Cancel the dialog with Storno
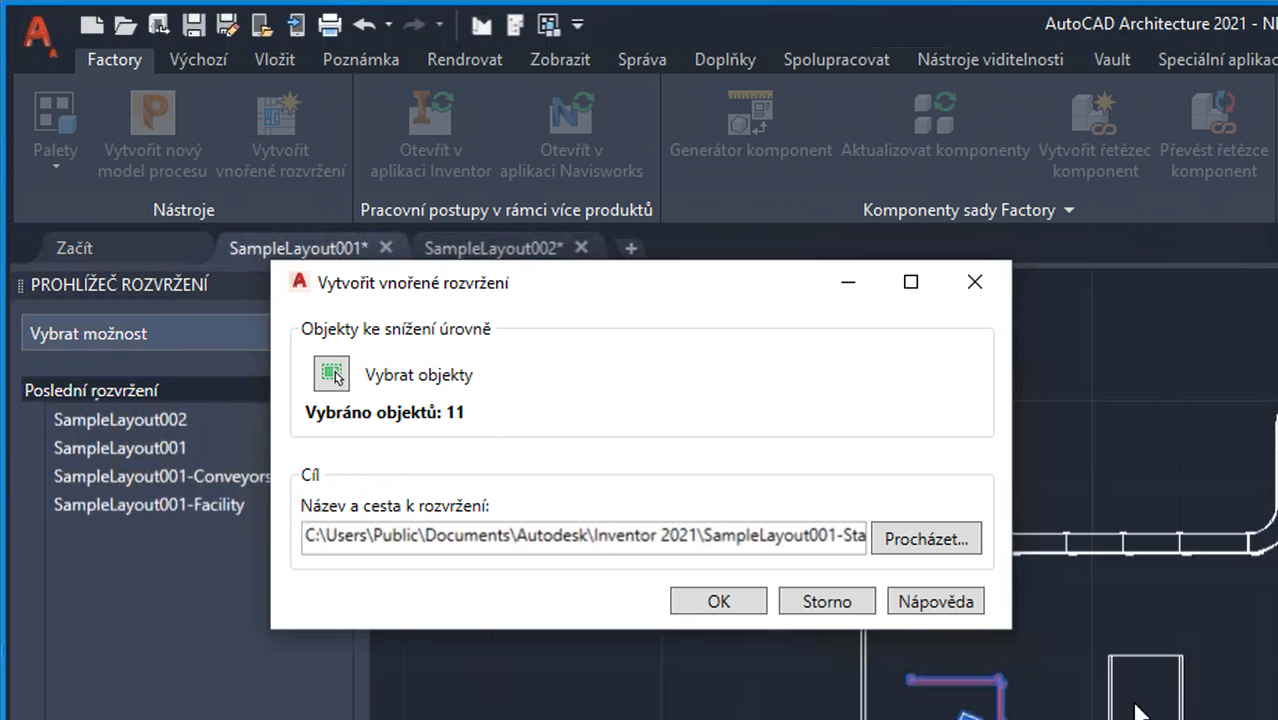 pos(827,601)
